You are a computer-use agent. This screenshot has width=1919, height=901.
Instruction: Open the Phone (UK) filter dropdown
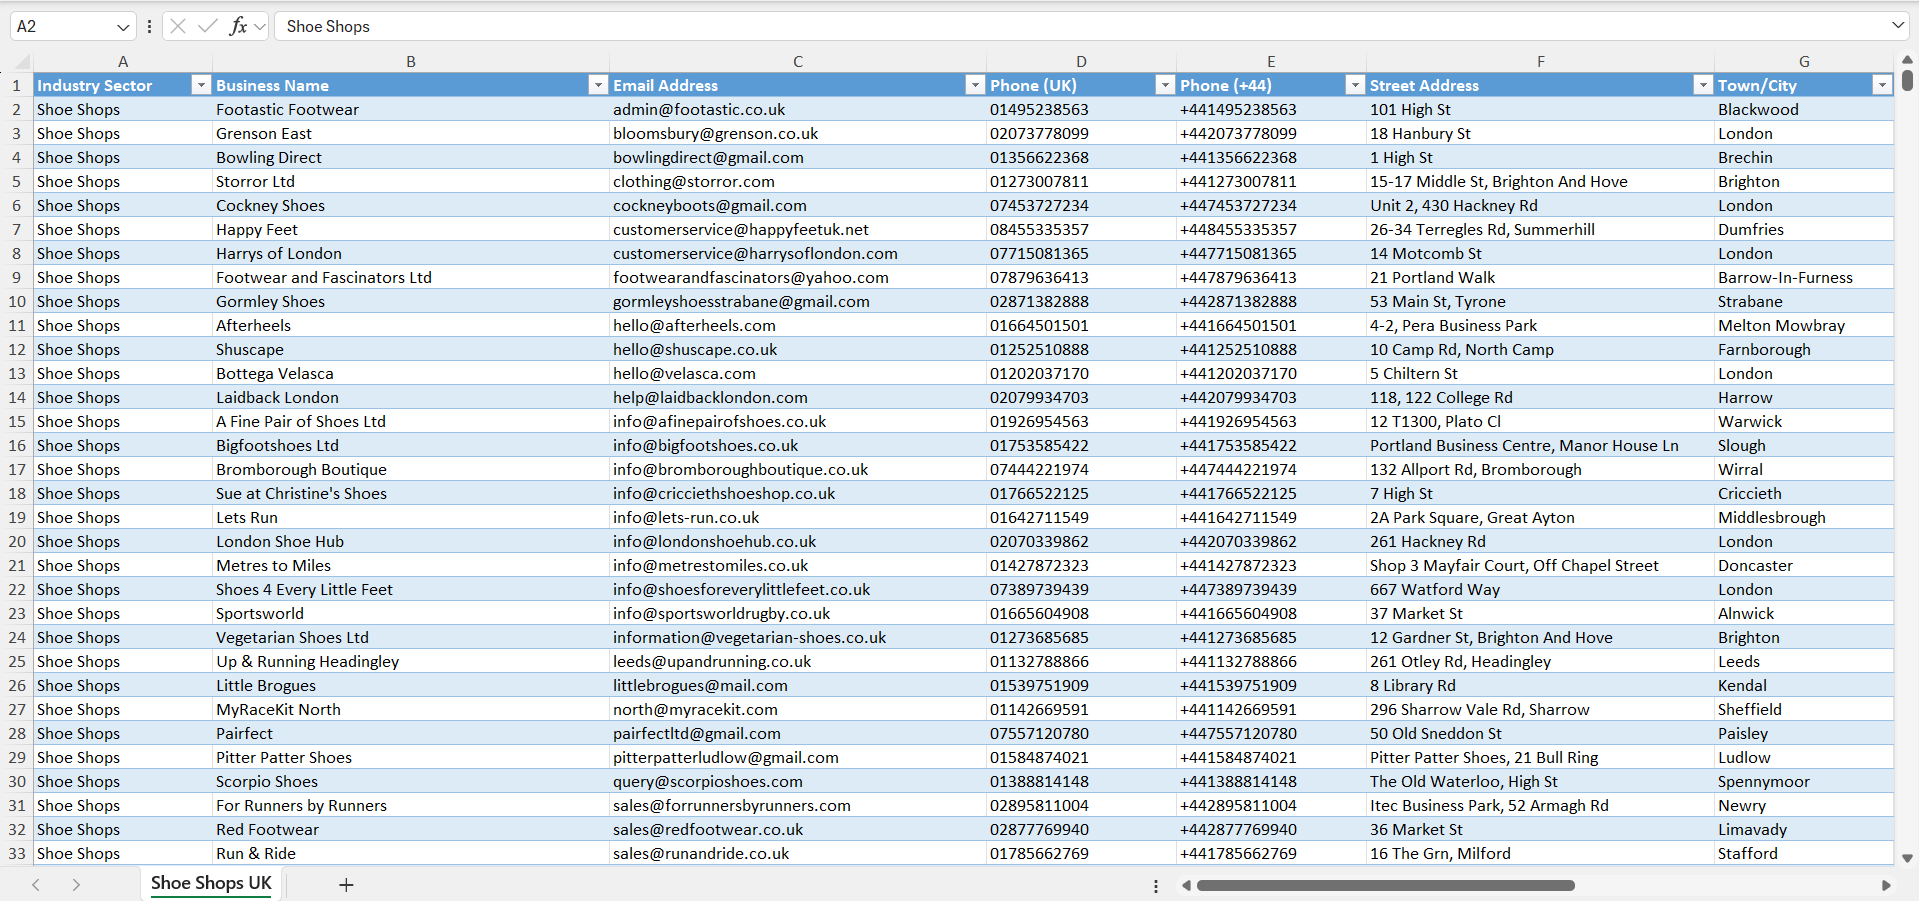pyautogui.click(x=1165, y=86)
